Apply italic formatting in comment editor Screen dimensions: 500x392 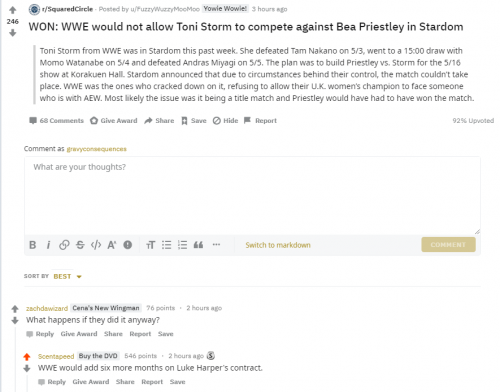tap(48, 245)
